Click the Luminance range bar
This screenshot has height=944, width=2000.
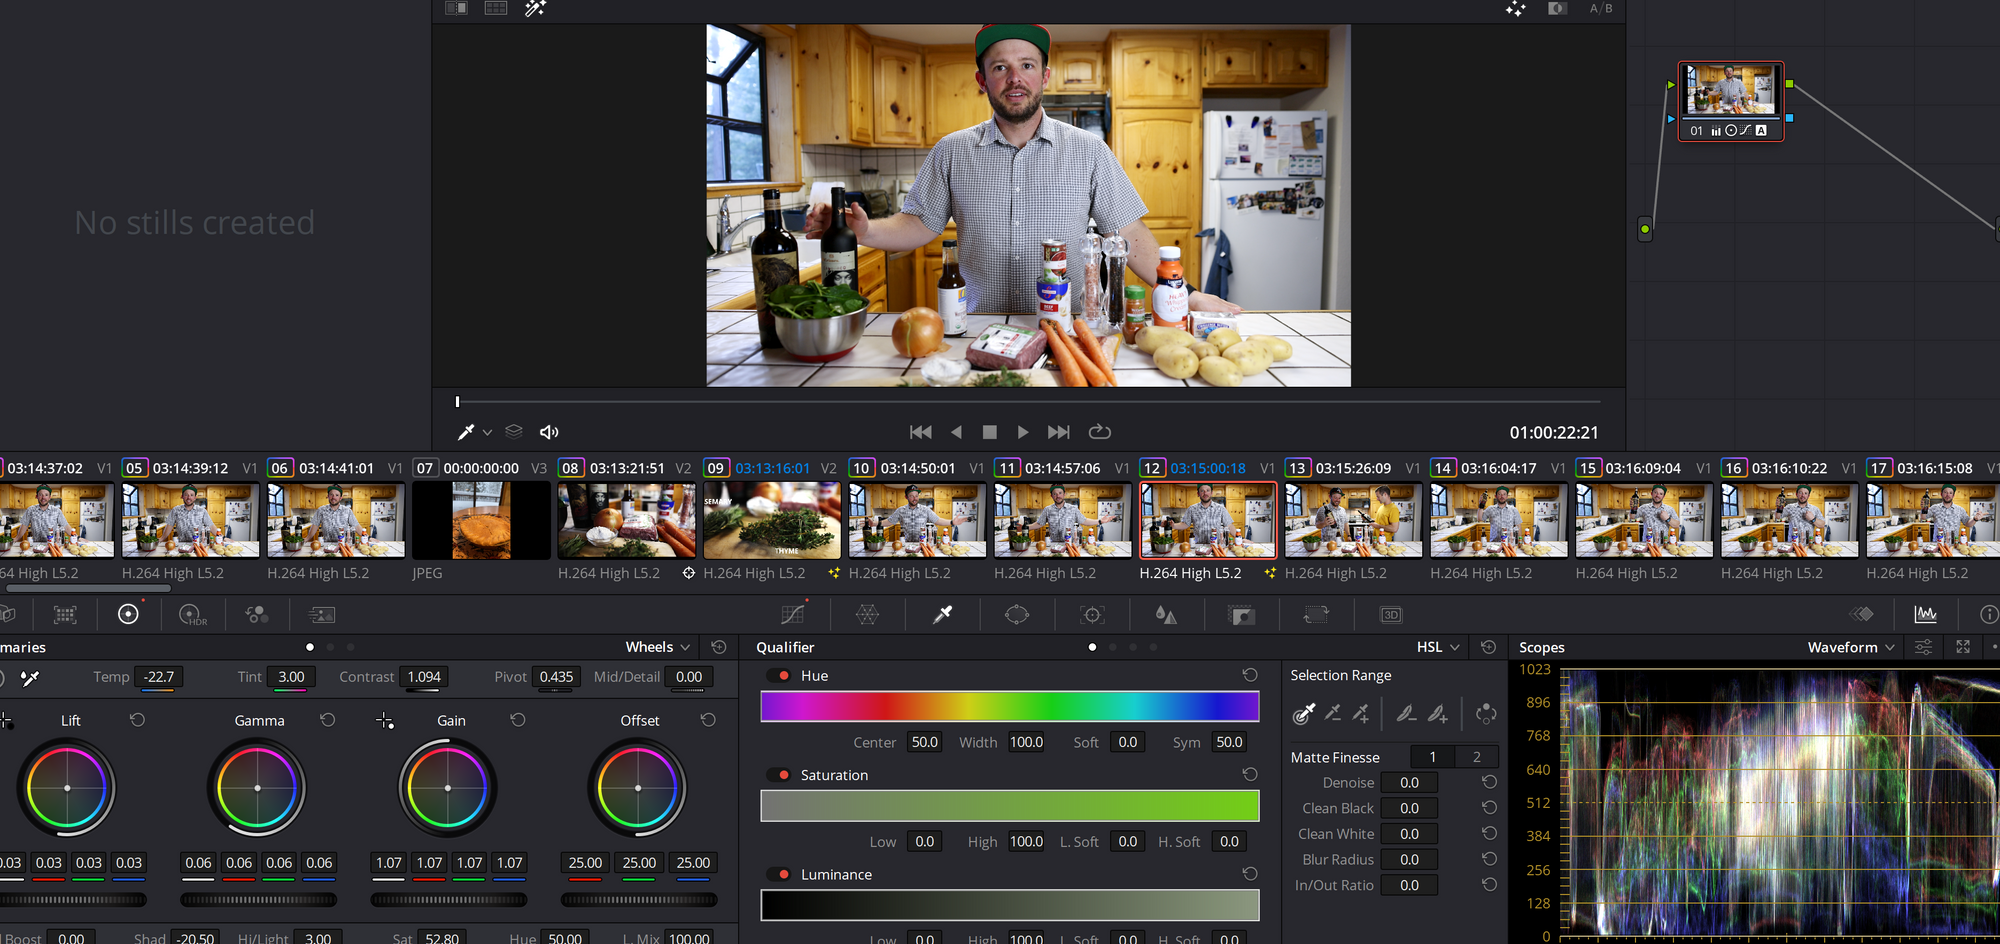tap(1010, 905)
